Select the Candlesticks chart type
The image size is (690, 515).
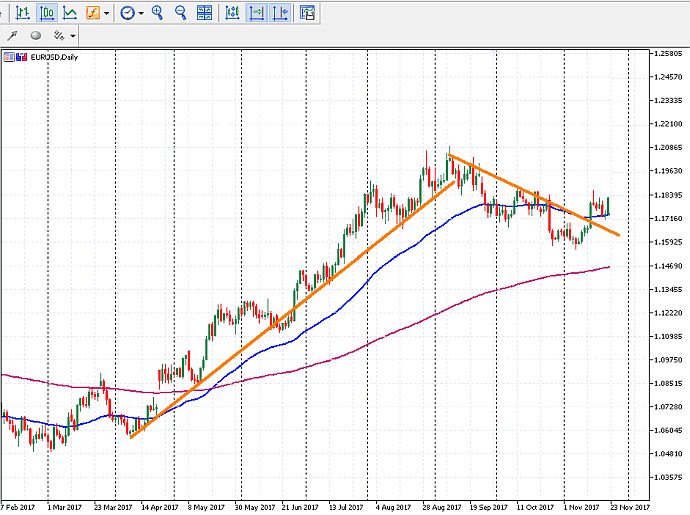pos(46,13)
